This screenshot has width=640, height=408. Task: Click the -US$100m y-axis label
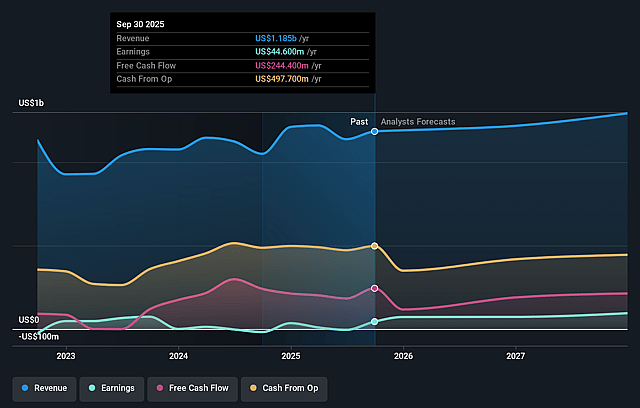tap(38, 336)
